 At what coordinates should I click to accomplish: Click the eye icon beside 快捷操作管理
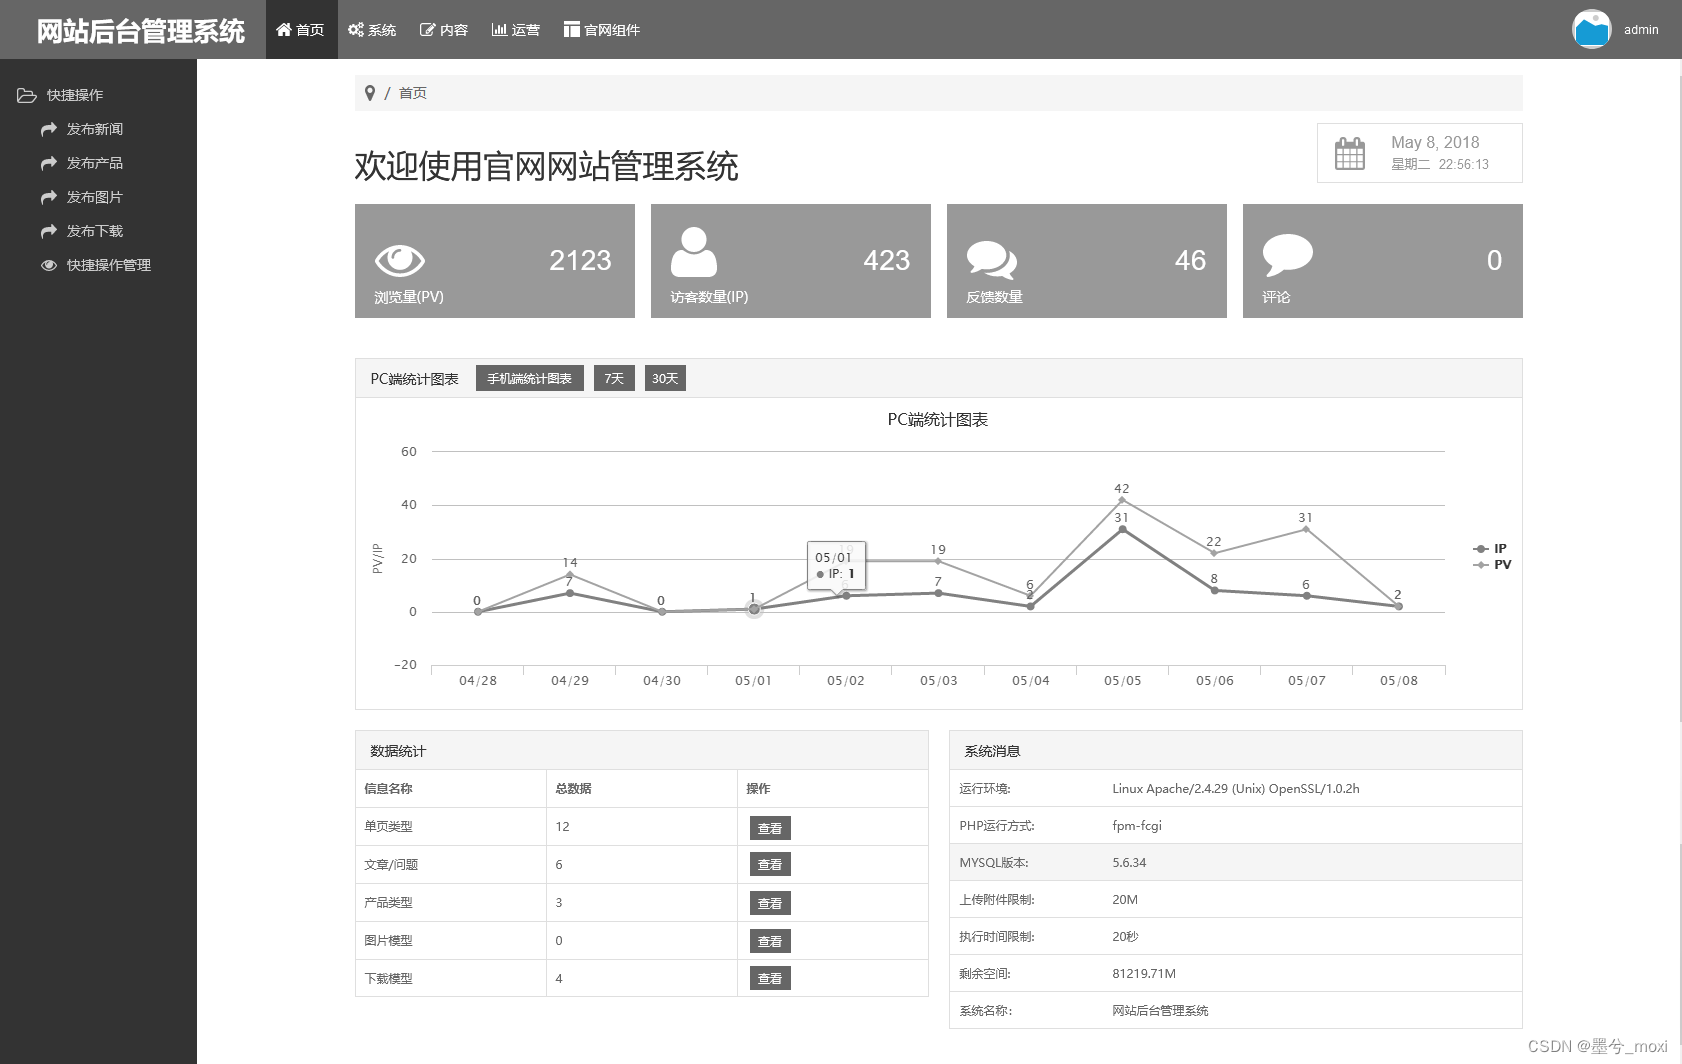click(x=48, y=265)
